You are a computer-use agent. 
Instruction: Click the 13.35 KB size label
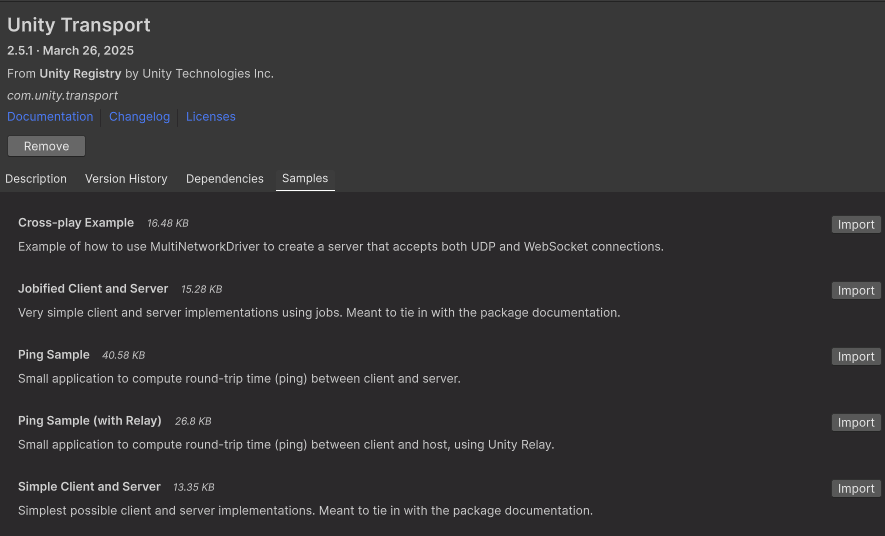click(194, 487)
